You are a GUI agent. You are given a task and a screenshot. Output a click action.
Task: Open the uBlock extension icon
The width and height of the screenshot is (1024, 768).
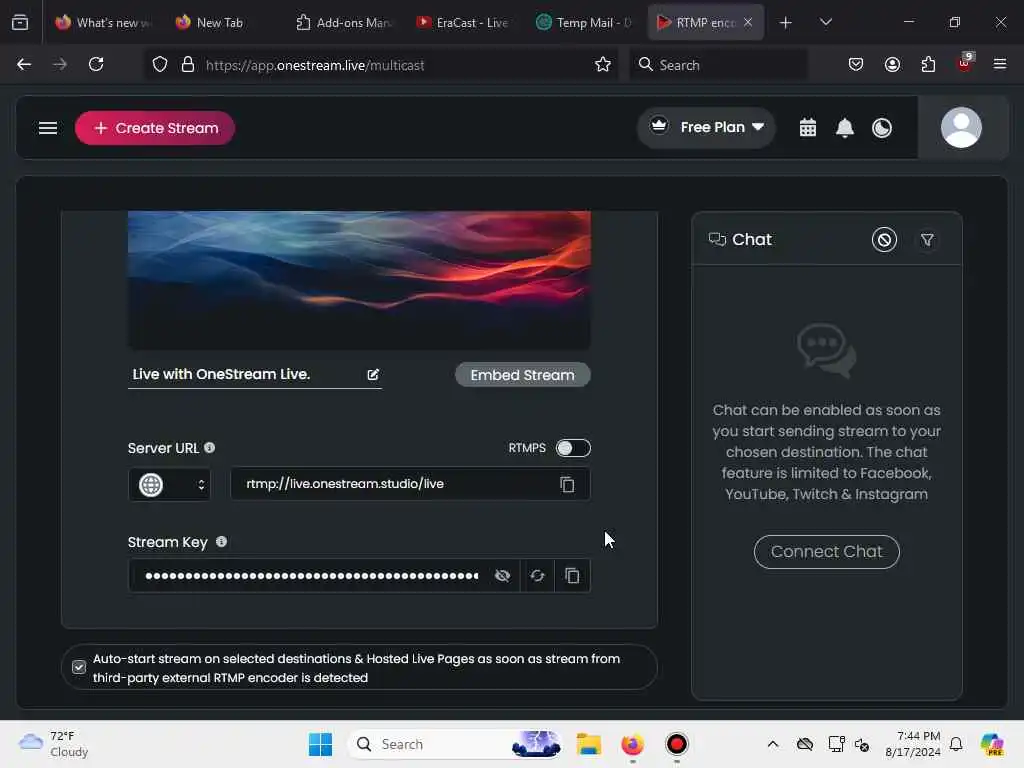(x=965, y=64)
